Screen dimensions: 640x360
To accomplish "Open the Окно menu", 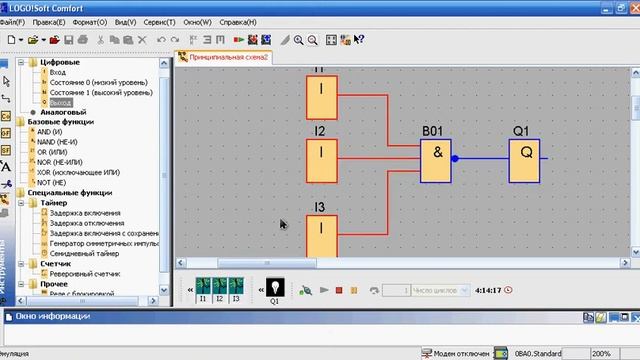I will click(x=198, y=22).
